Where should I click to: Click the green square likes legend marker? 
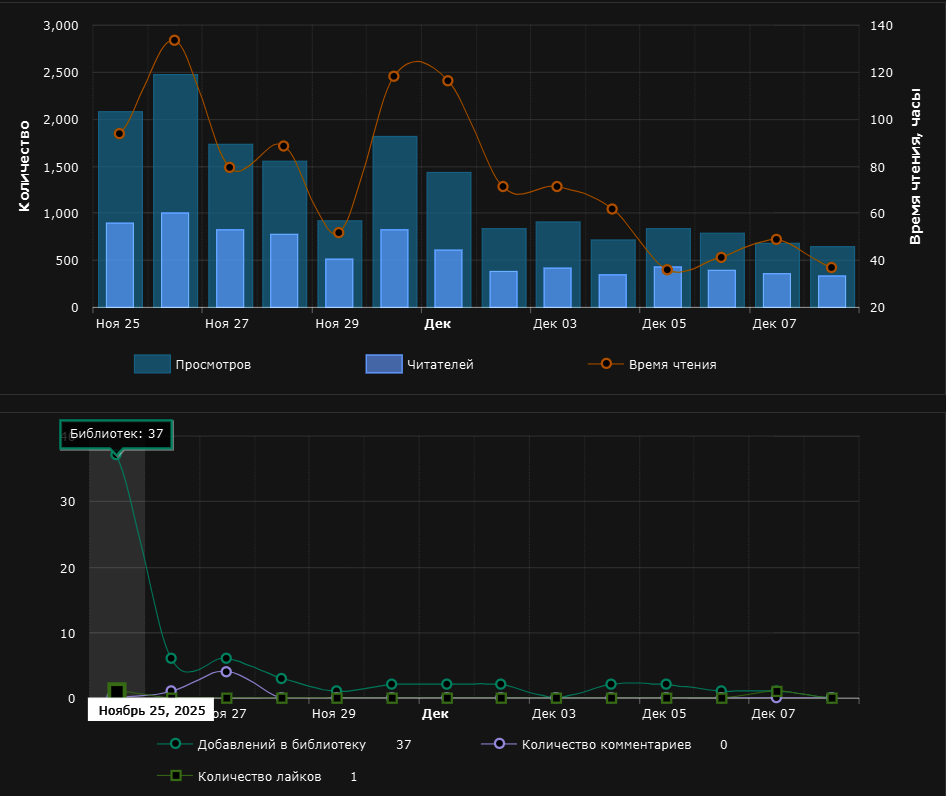point(175,775)
